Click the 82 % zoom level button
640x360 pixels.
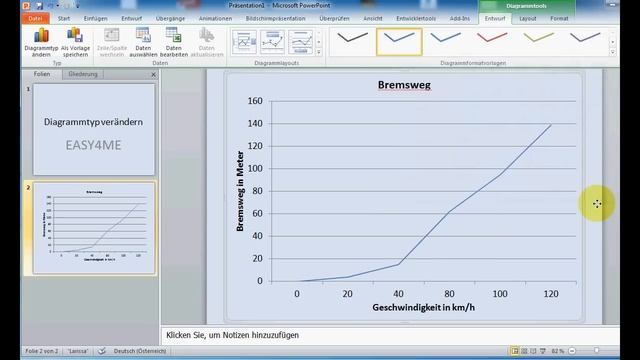pyautogui.click(x=558, y=351)
